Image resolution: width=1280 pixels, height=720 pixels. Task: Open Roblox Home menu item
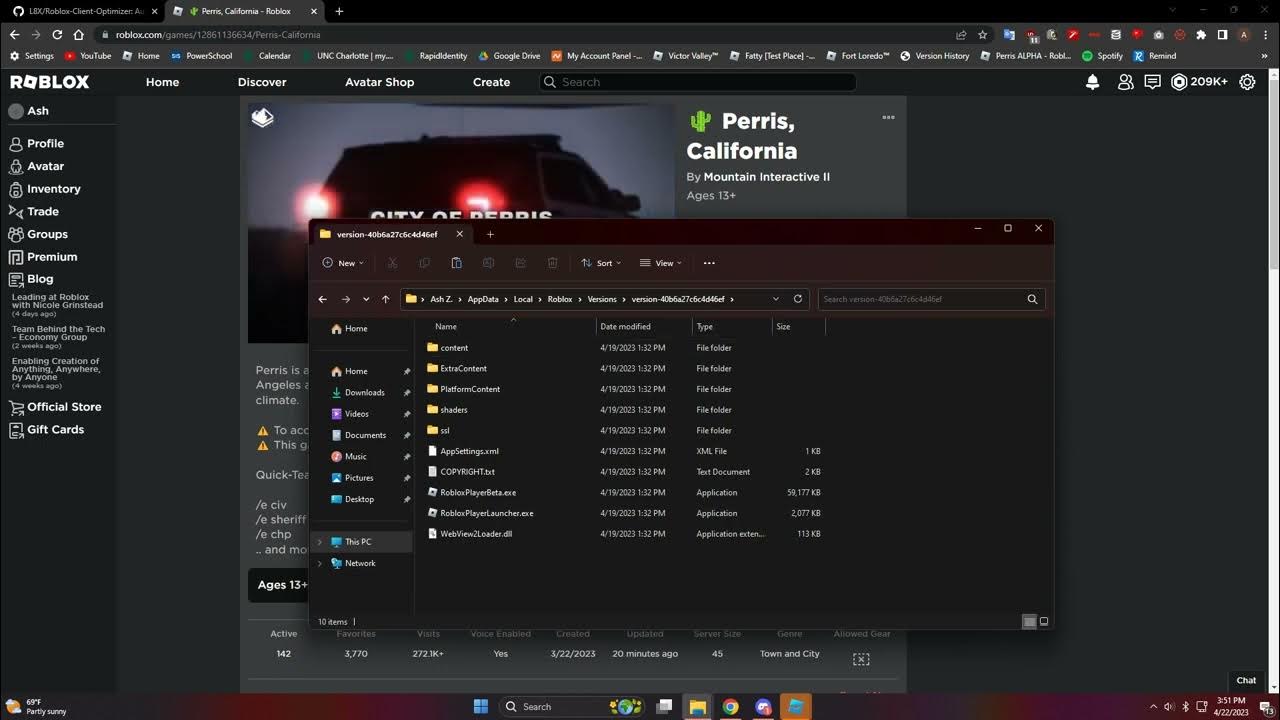(x=162, y=82)
